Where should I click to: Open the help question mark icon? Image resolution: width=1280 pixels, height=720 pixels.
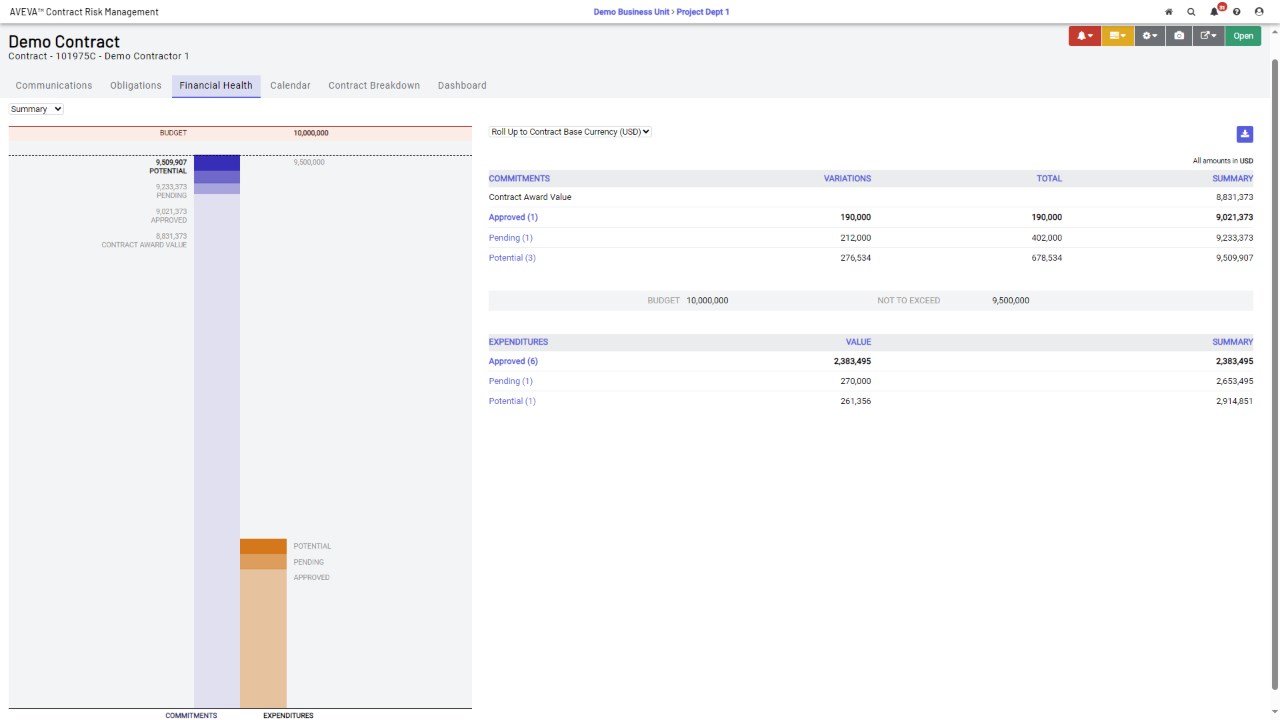(1237, 12)
